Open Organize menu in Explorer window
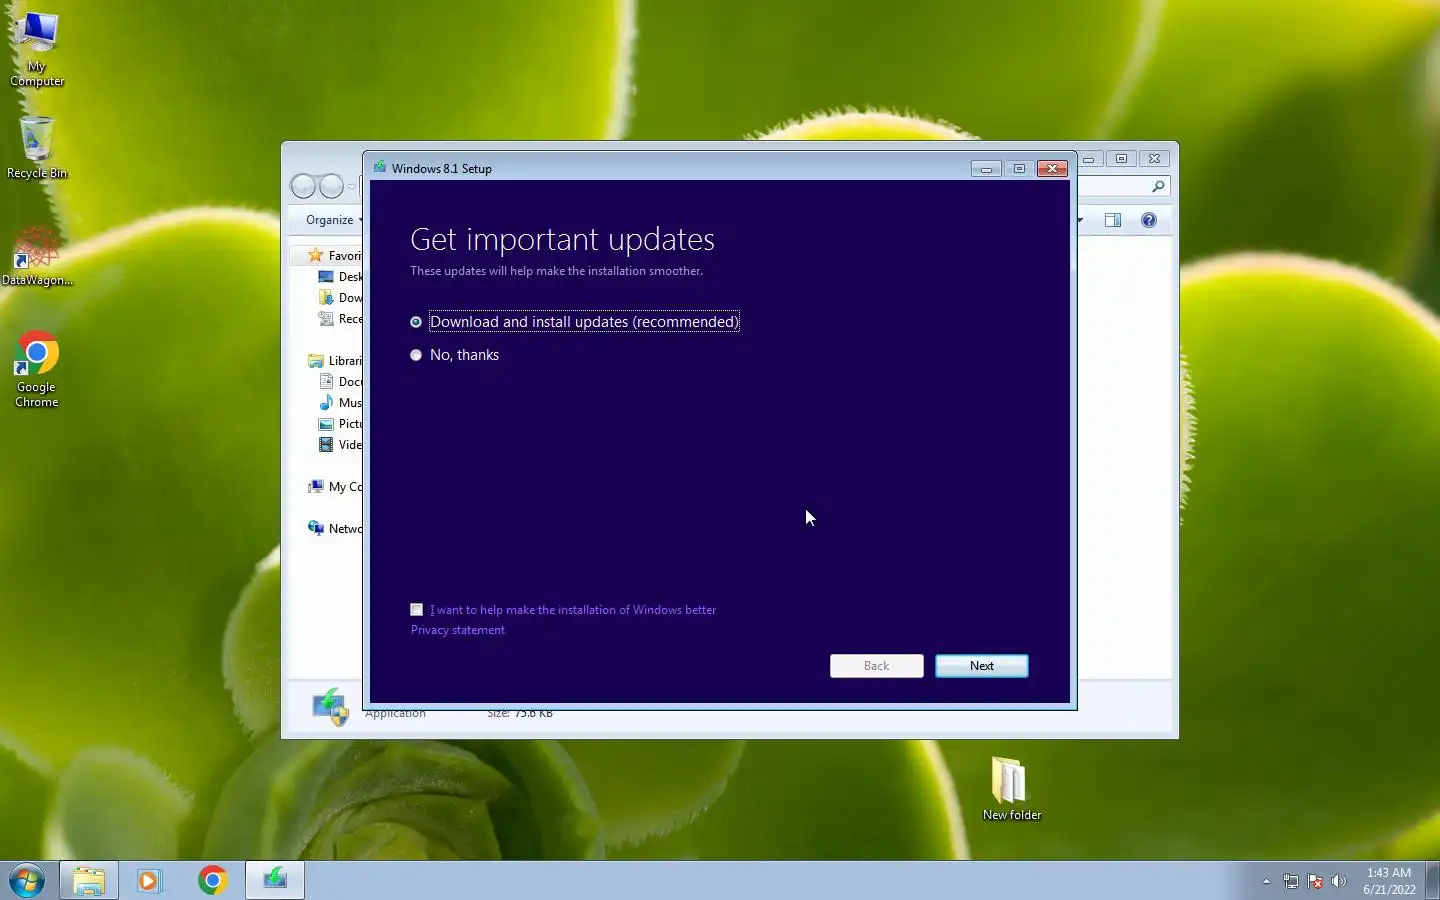This screenshot has width=1440, height=900. click(x=334, y=220)
